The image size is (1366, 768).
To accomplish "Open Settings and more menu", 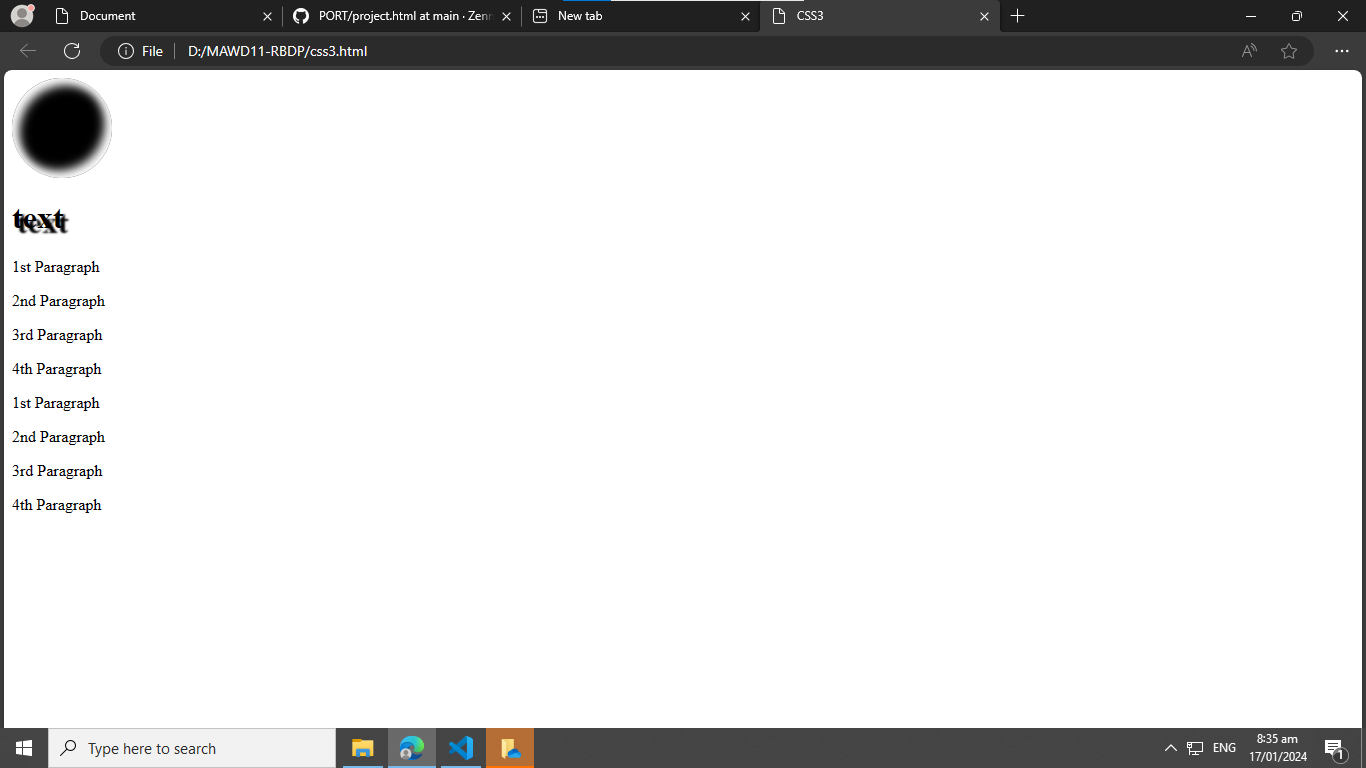I will (x=1342, y=51).
